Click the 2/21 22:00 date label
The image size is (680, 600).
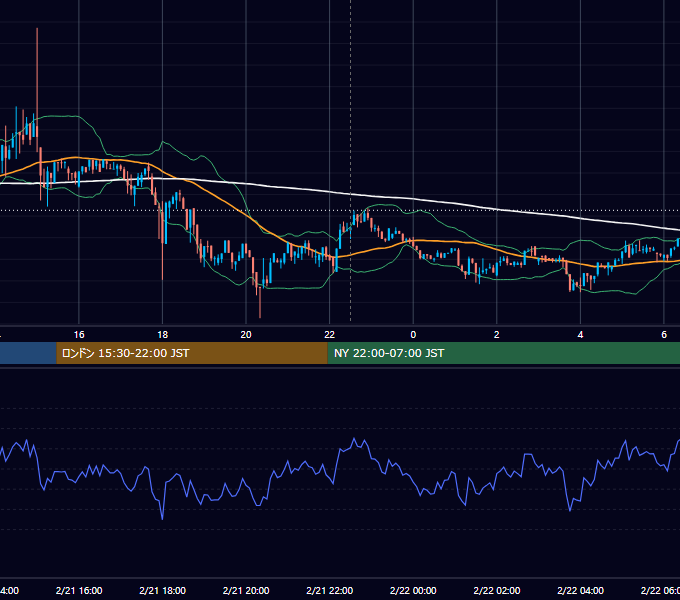[x=330, y=590]
